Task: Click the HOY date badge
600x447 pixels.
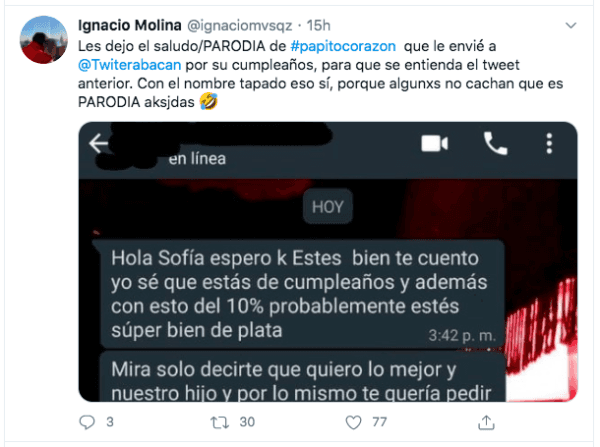Action: pyautogui.click(x=328, y=207)
